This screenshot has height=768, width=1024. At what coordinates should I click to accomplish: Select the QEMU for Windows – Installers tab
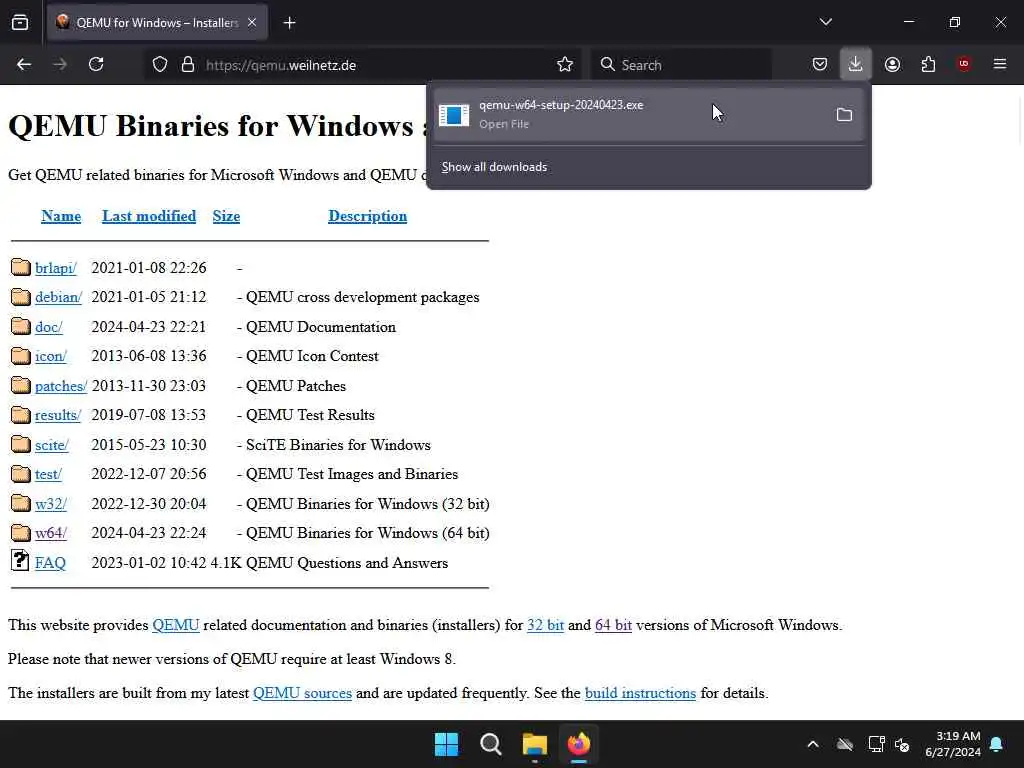(157, 23)
